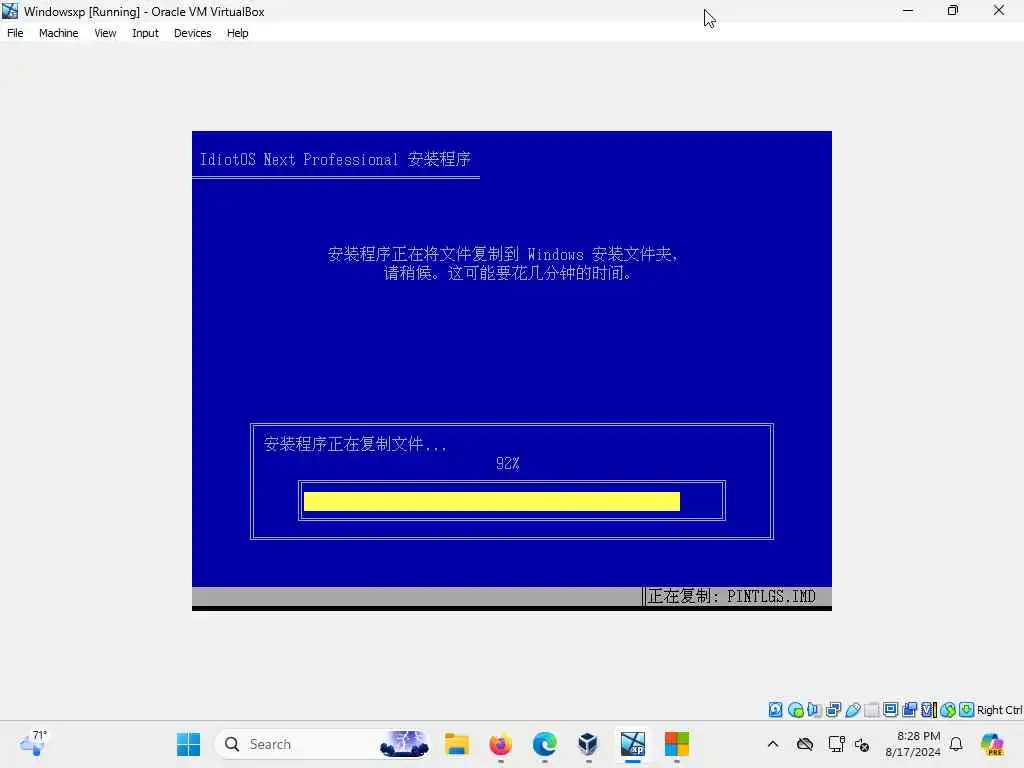Click the IdiotOS Next Professional setup title

click(x=335, y=159)
